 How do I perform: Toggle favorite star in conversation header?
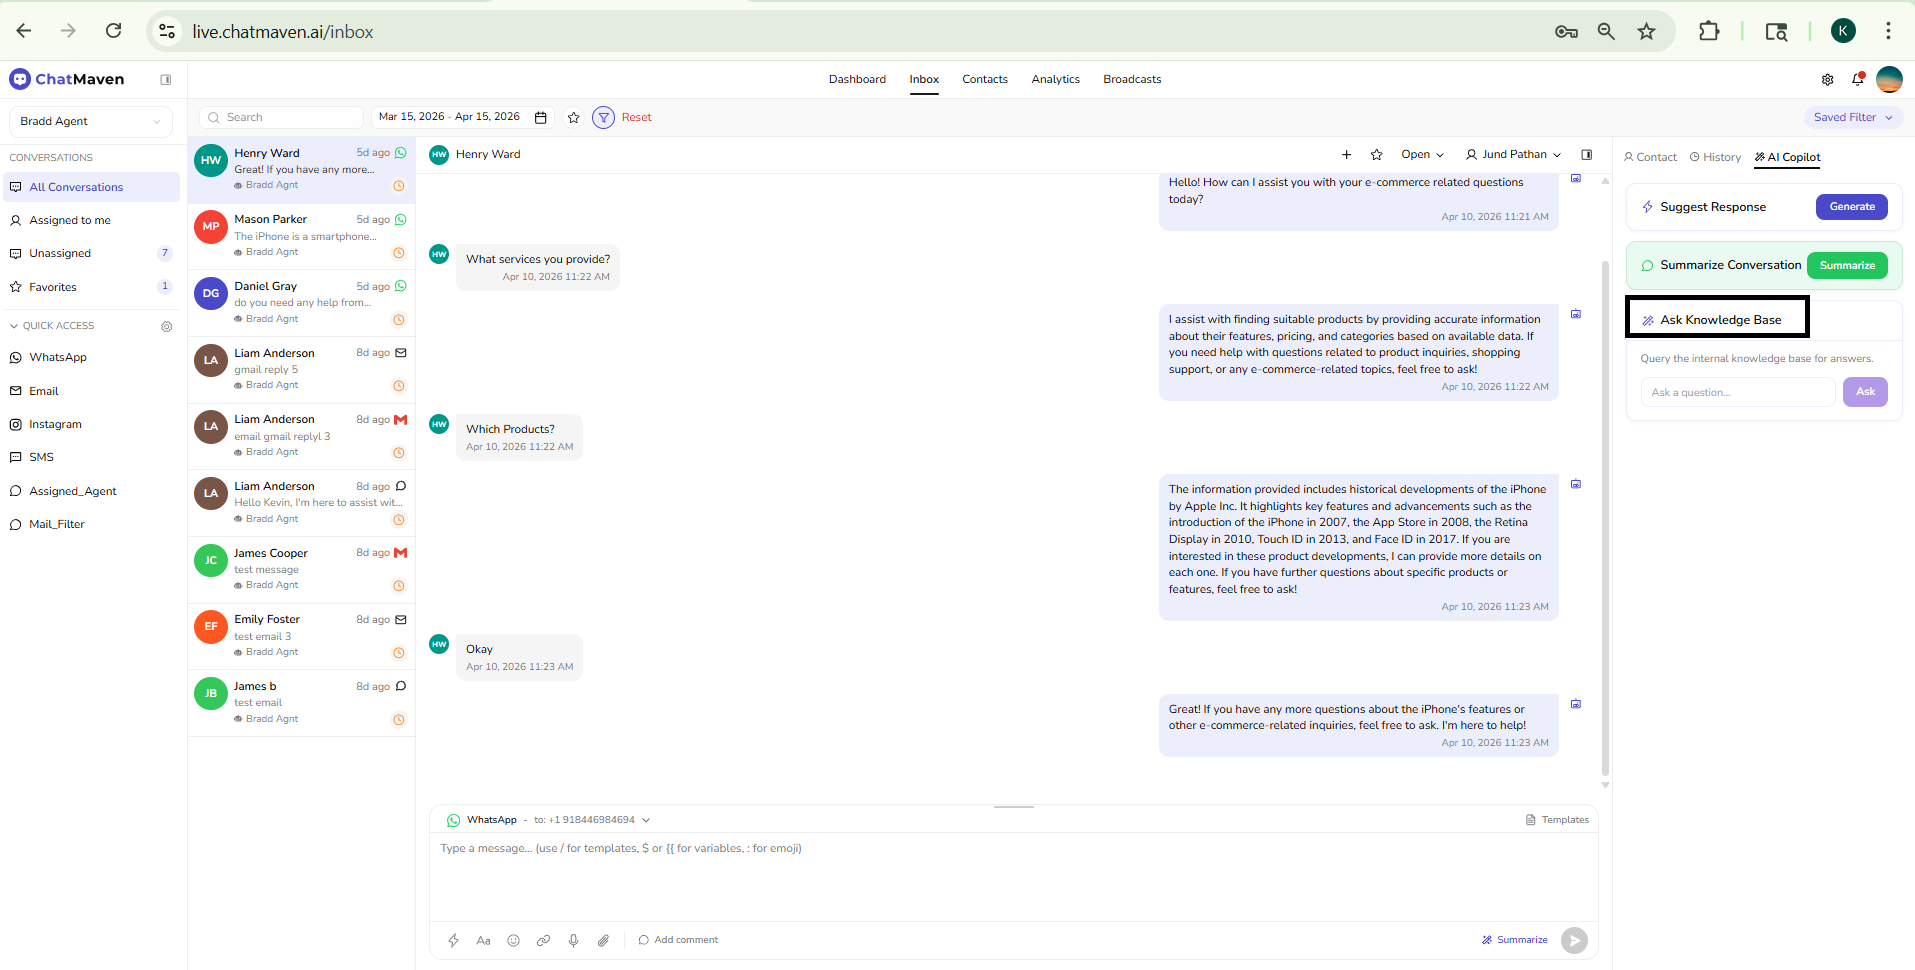click(1376, 154)
